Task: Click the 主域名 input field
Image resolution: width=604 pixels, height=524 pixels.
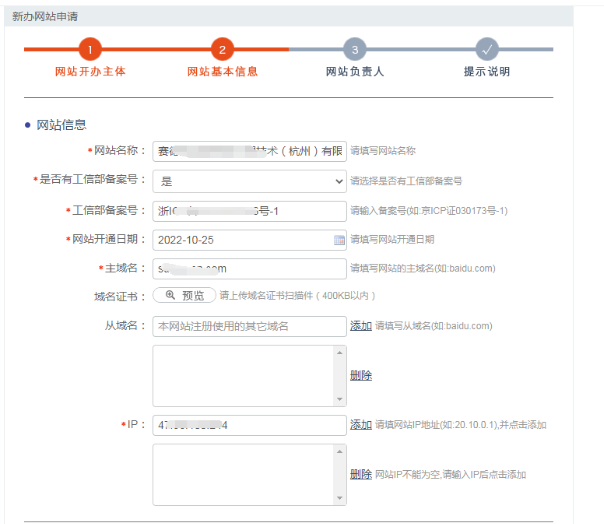Action: [x=249, y=268]
